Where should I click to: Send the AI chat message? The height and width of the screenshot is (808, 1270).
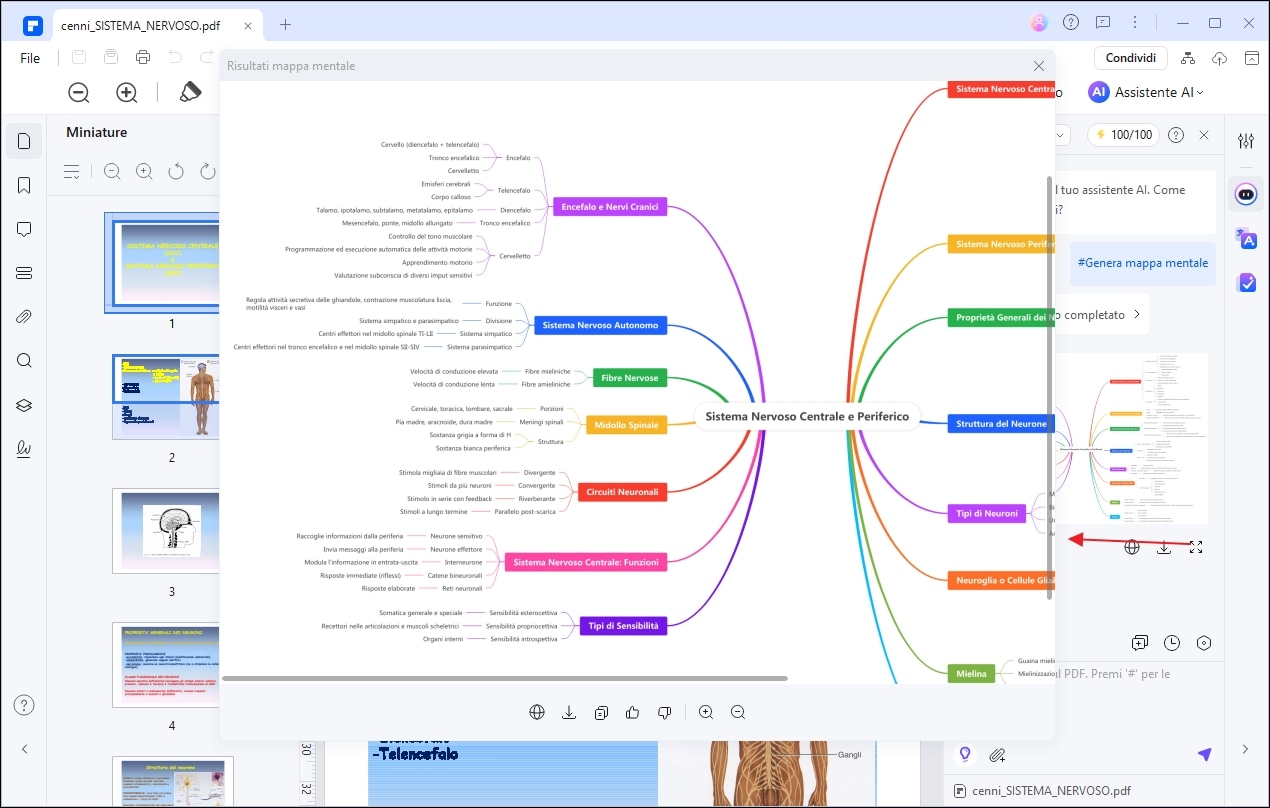pos(1204,754)
